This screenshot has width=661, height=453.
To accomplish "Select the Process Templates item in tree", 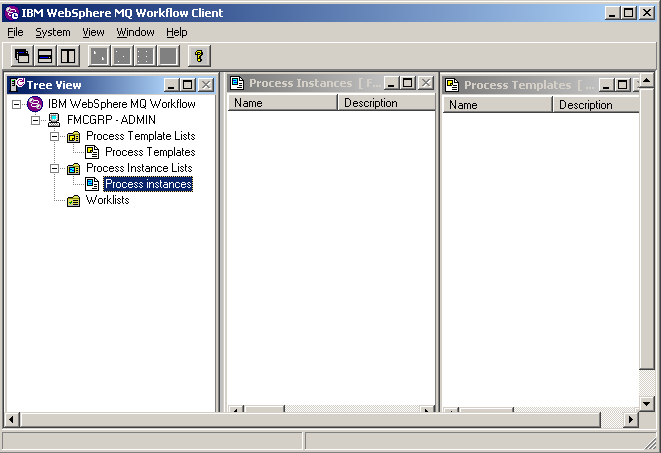I will point(149,152).
